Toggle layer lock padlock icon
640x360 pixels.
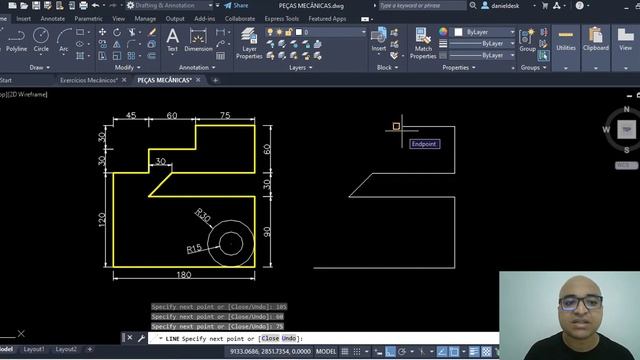tap(289, 32)
